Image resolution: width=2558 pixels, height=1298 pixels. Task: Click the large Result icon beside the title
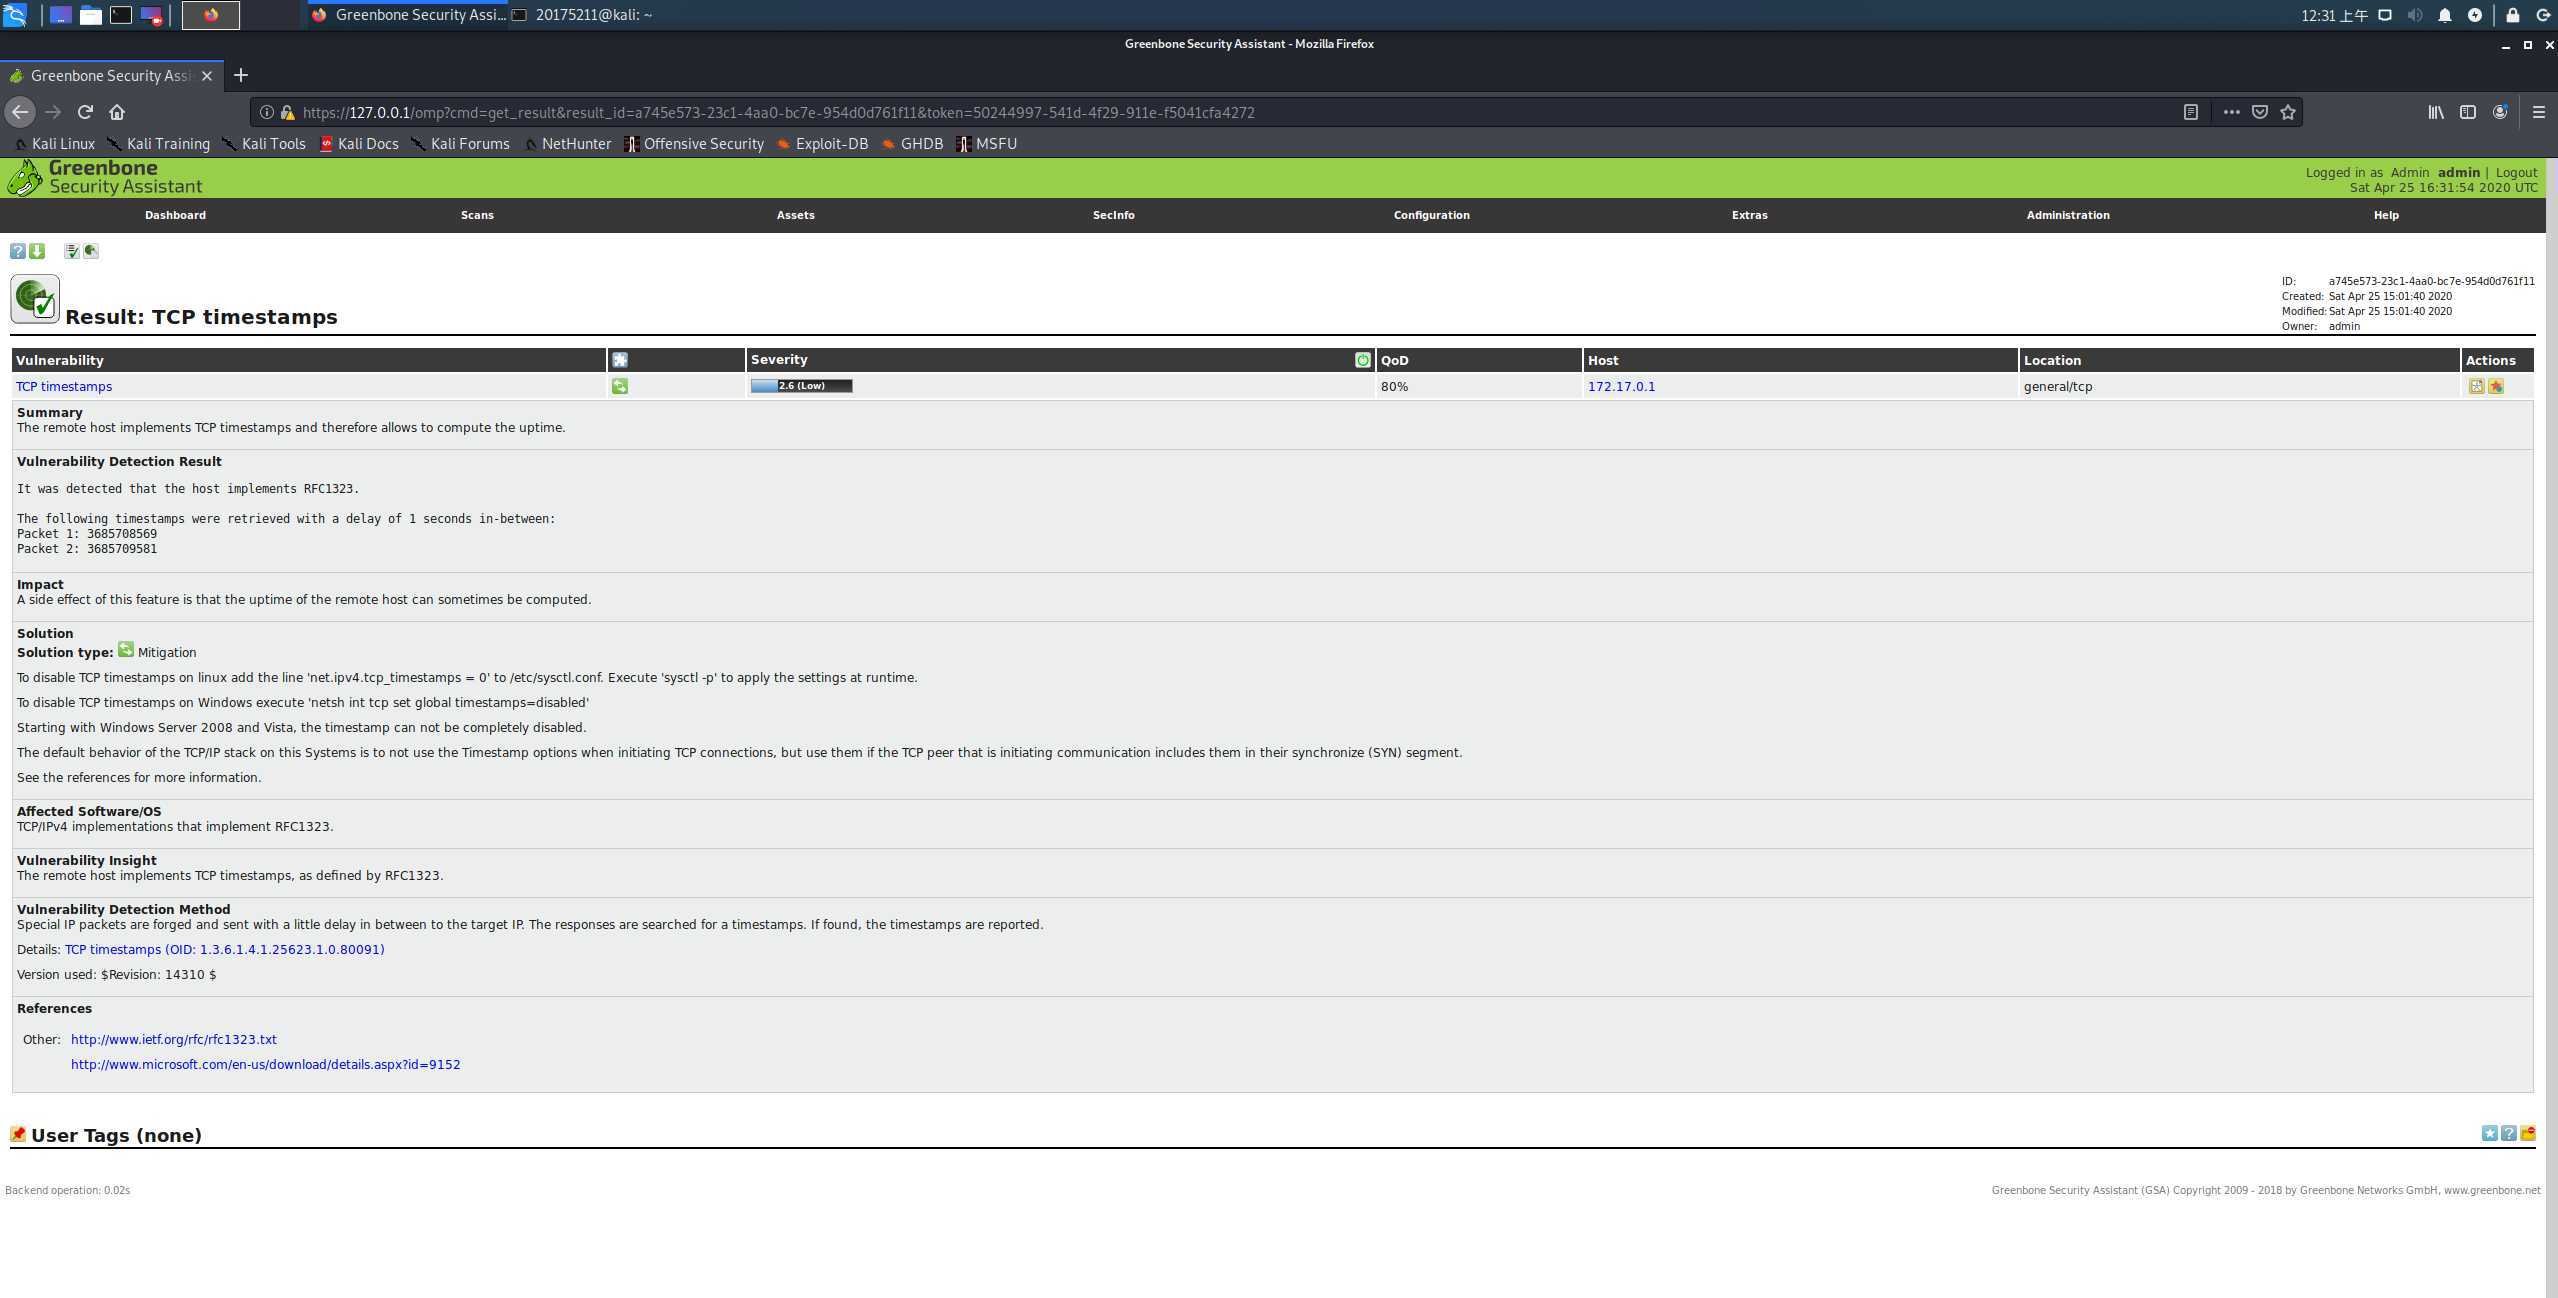point(35,299)
